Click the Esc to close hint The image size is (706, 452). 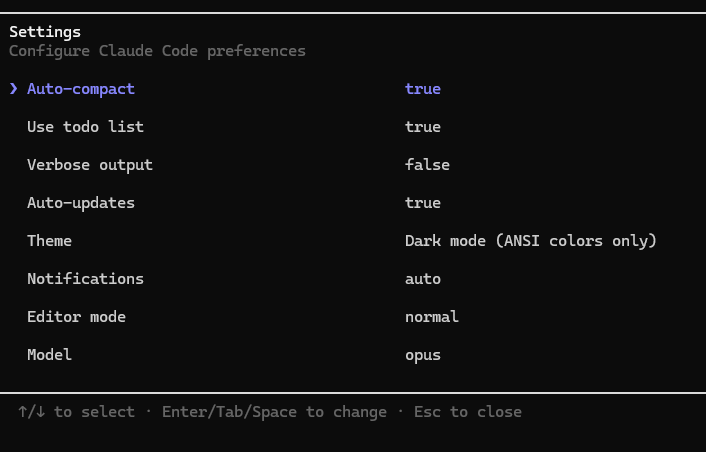point(468,412)
